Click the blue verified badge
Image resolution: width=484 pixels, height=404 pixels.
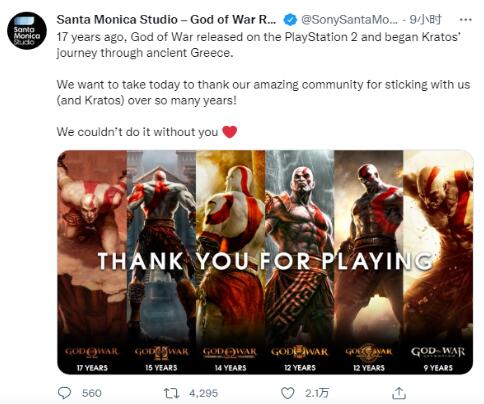tap(290, 20)
